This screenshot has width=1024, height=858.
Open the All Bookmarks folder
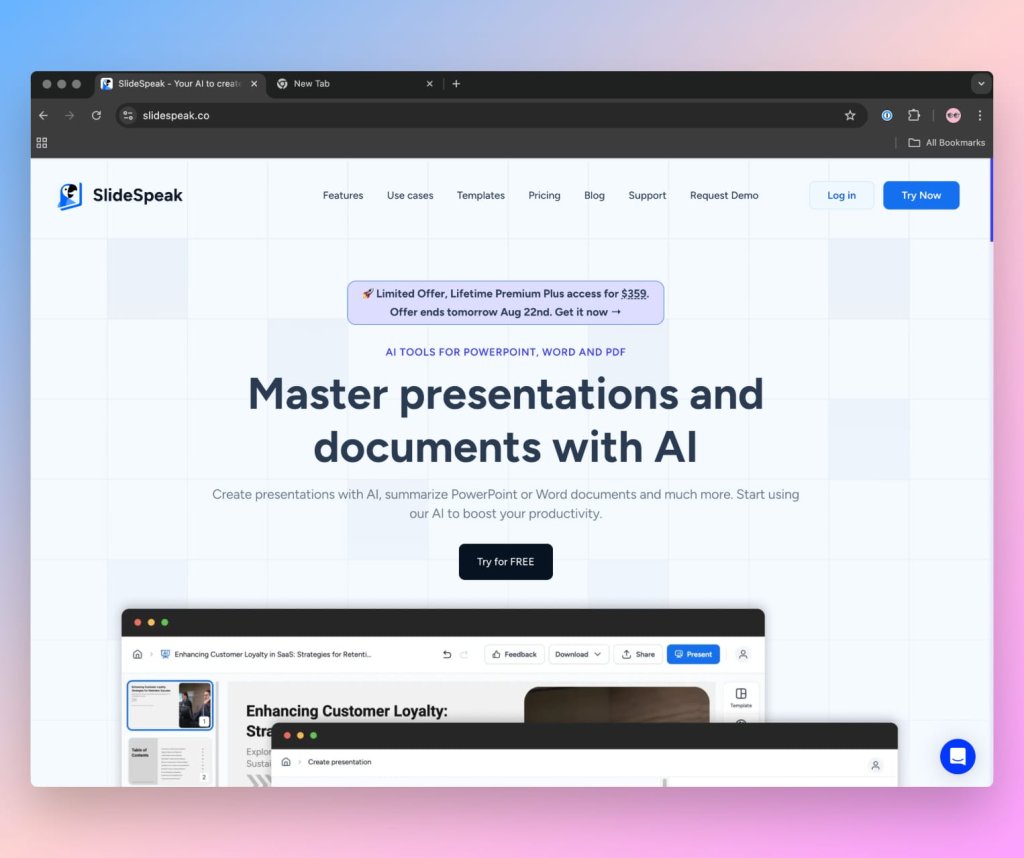point(946,142)
